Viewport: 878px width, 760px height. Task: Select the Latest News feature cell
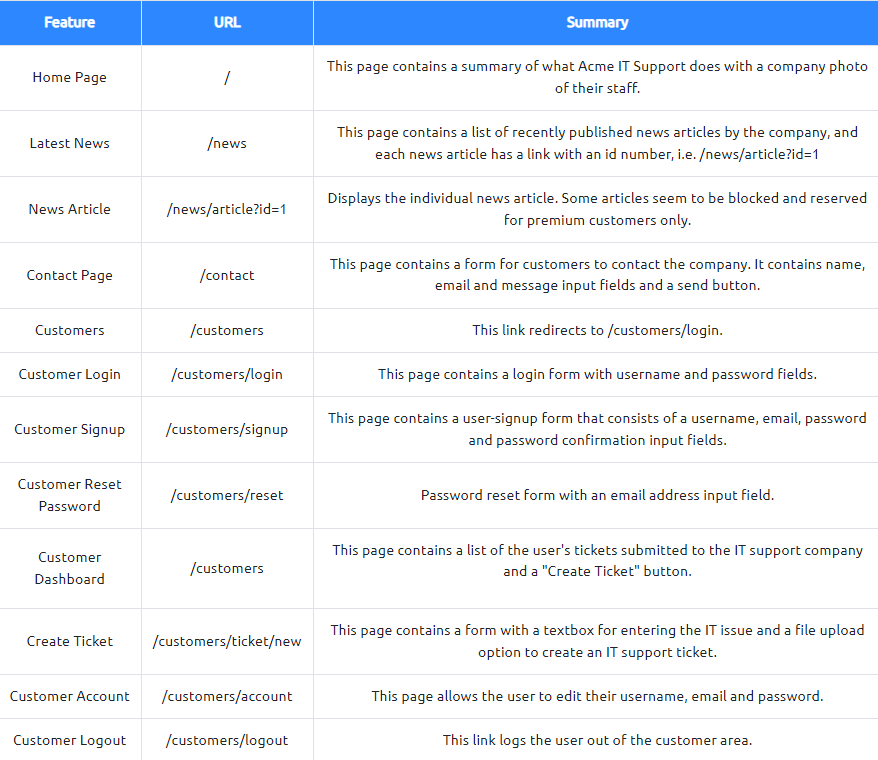(x=69, y=143)
